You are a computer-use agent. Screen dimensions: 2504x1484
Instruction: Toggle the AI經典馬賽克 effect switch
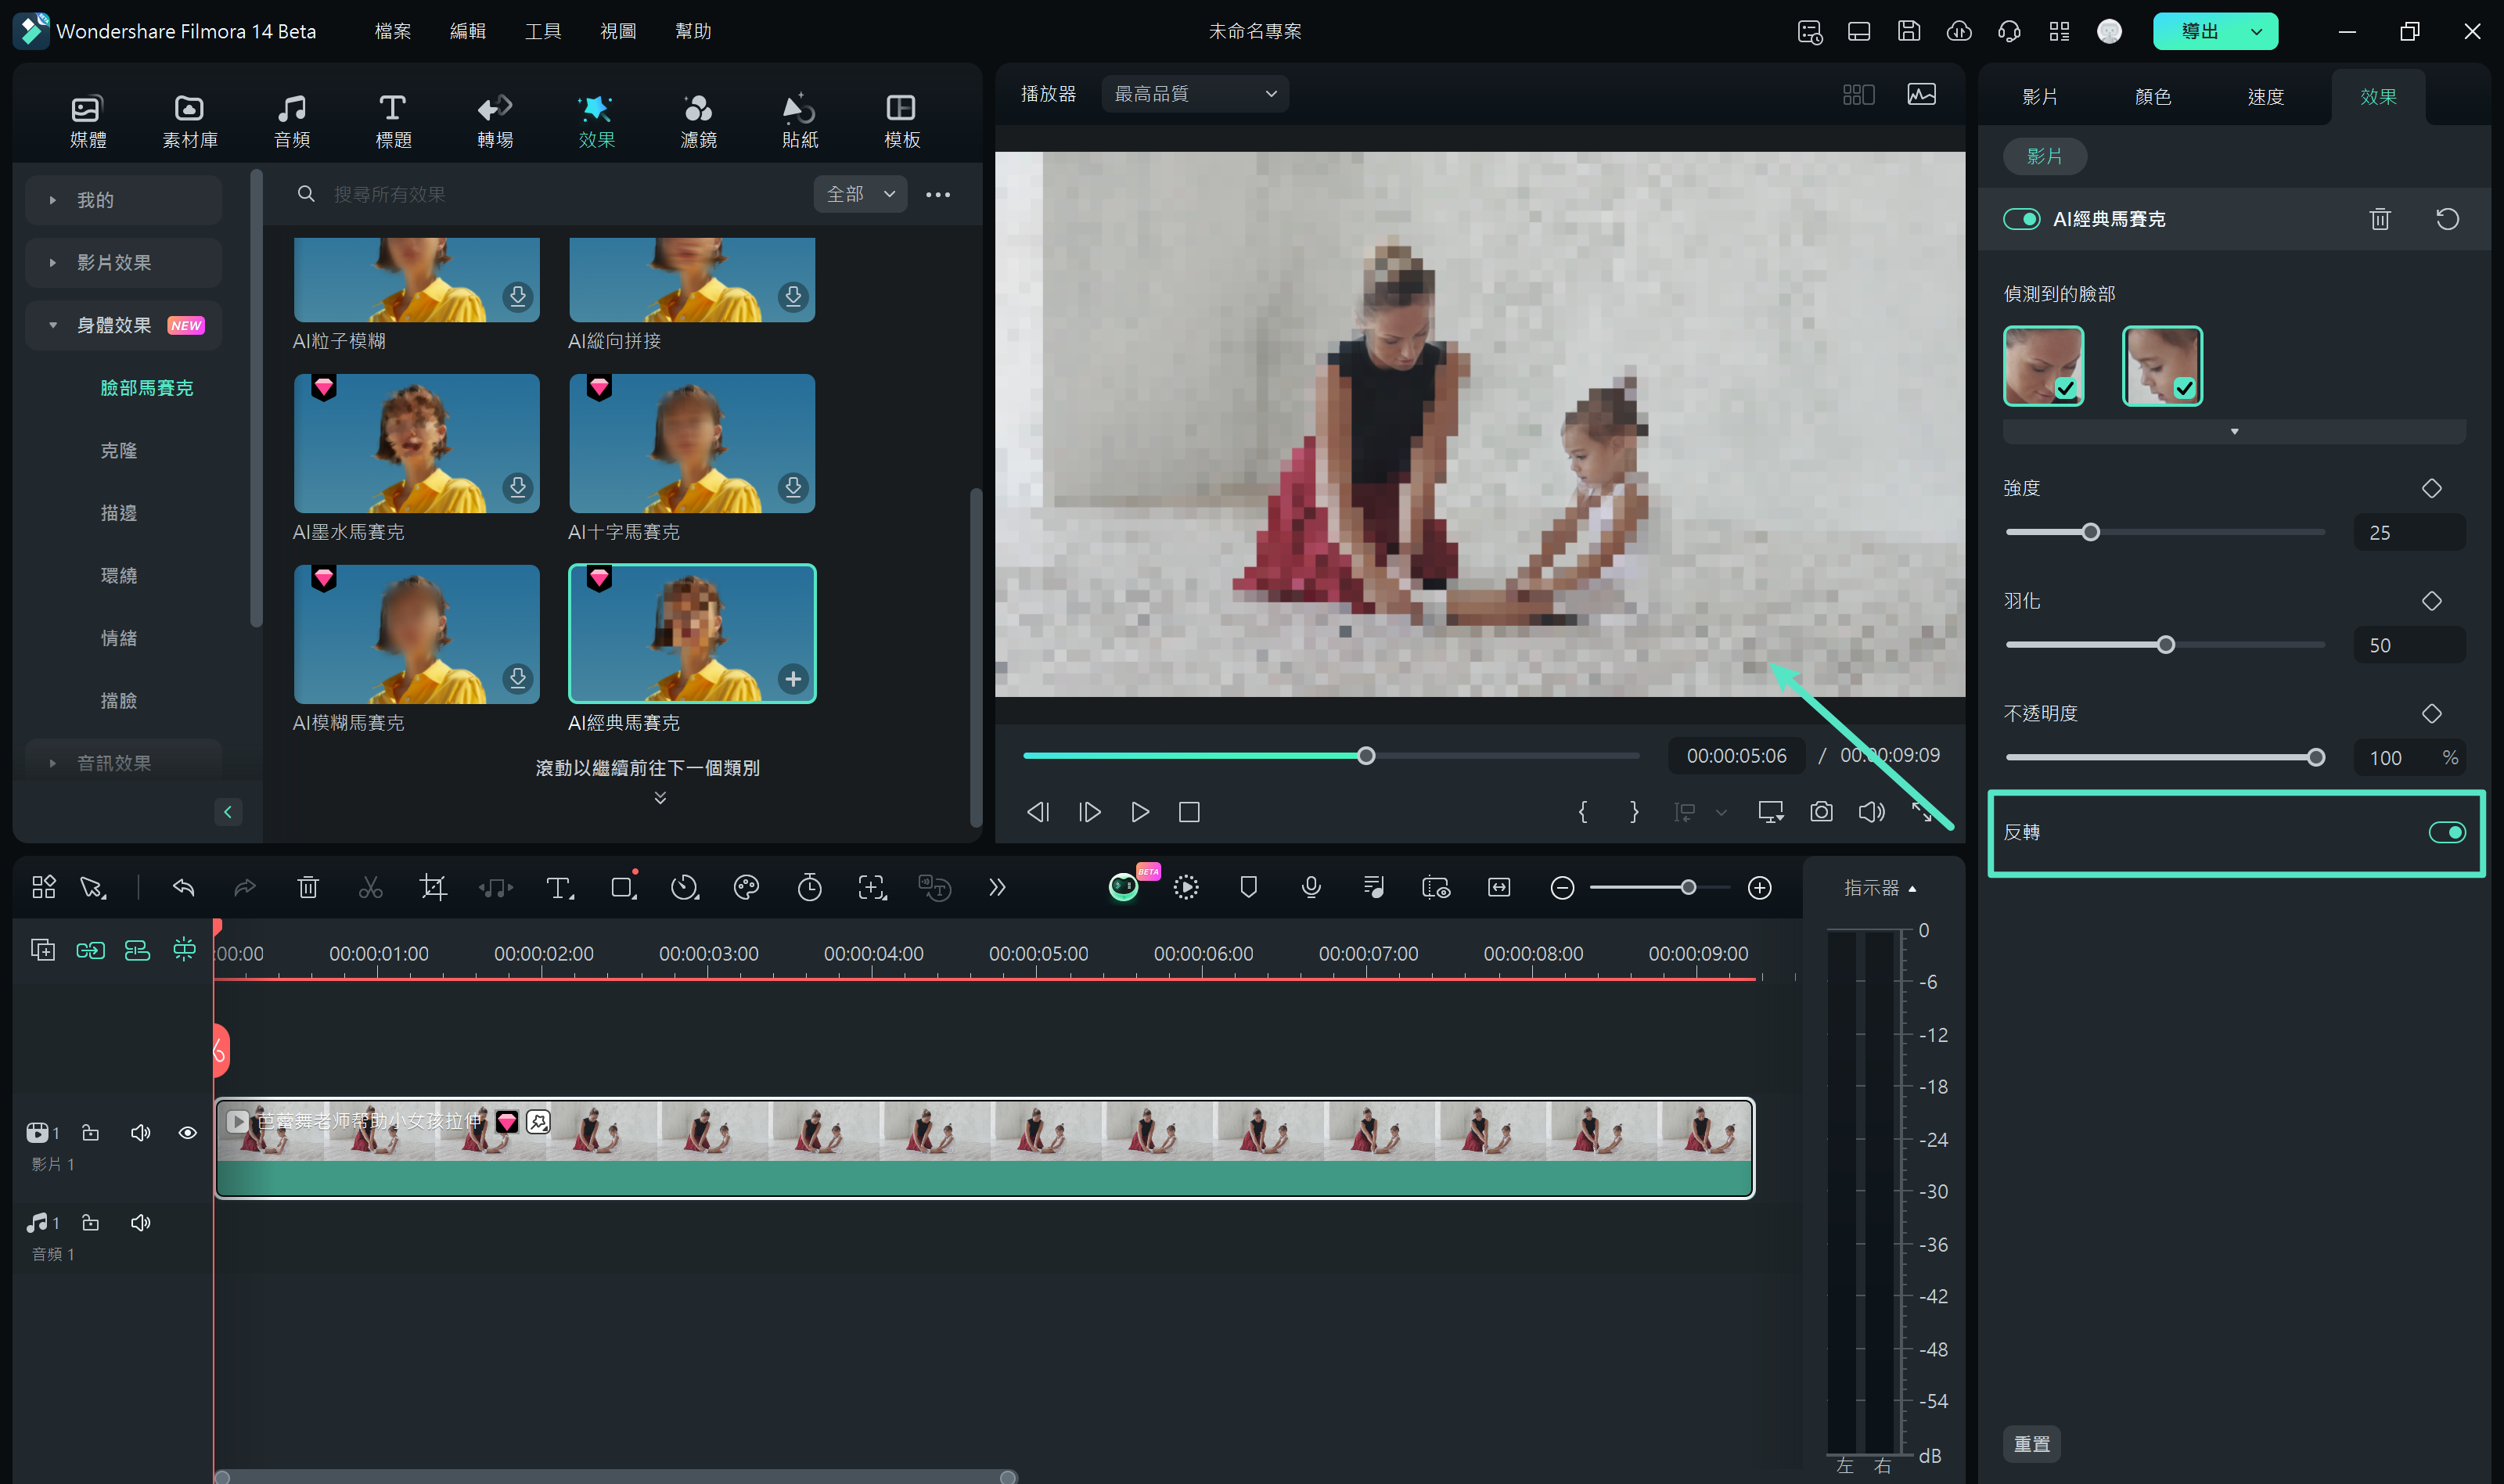point(2021,219)
